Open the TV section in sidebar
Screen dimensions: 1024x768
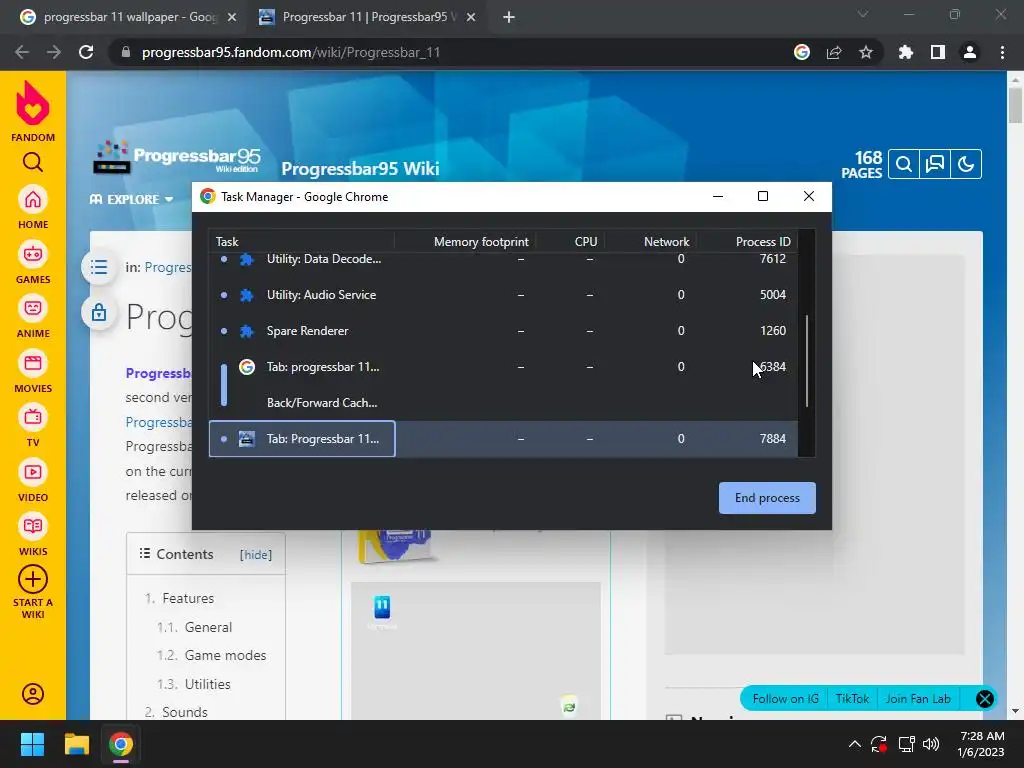[x=33, y=426]
